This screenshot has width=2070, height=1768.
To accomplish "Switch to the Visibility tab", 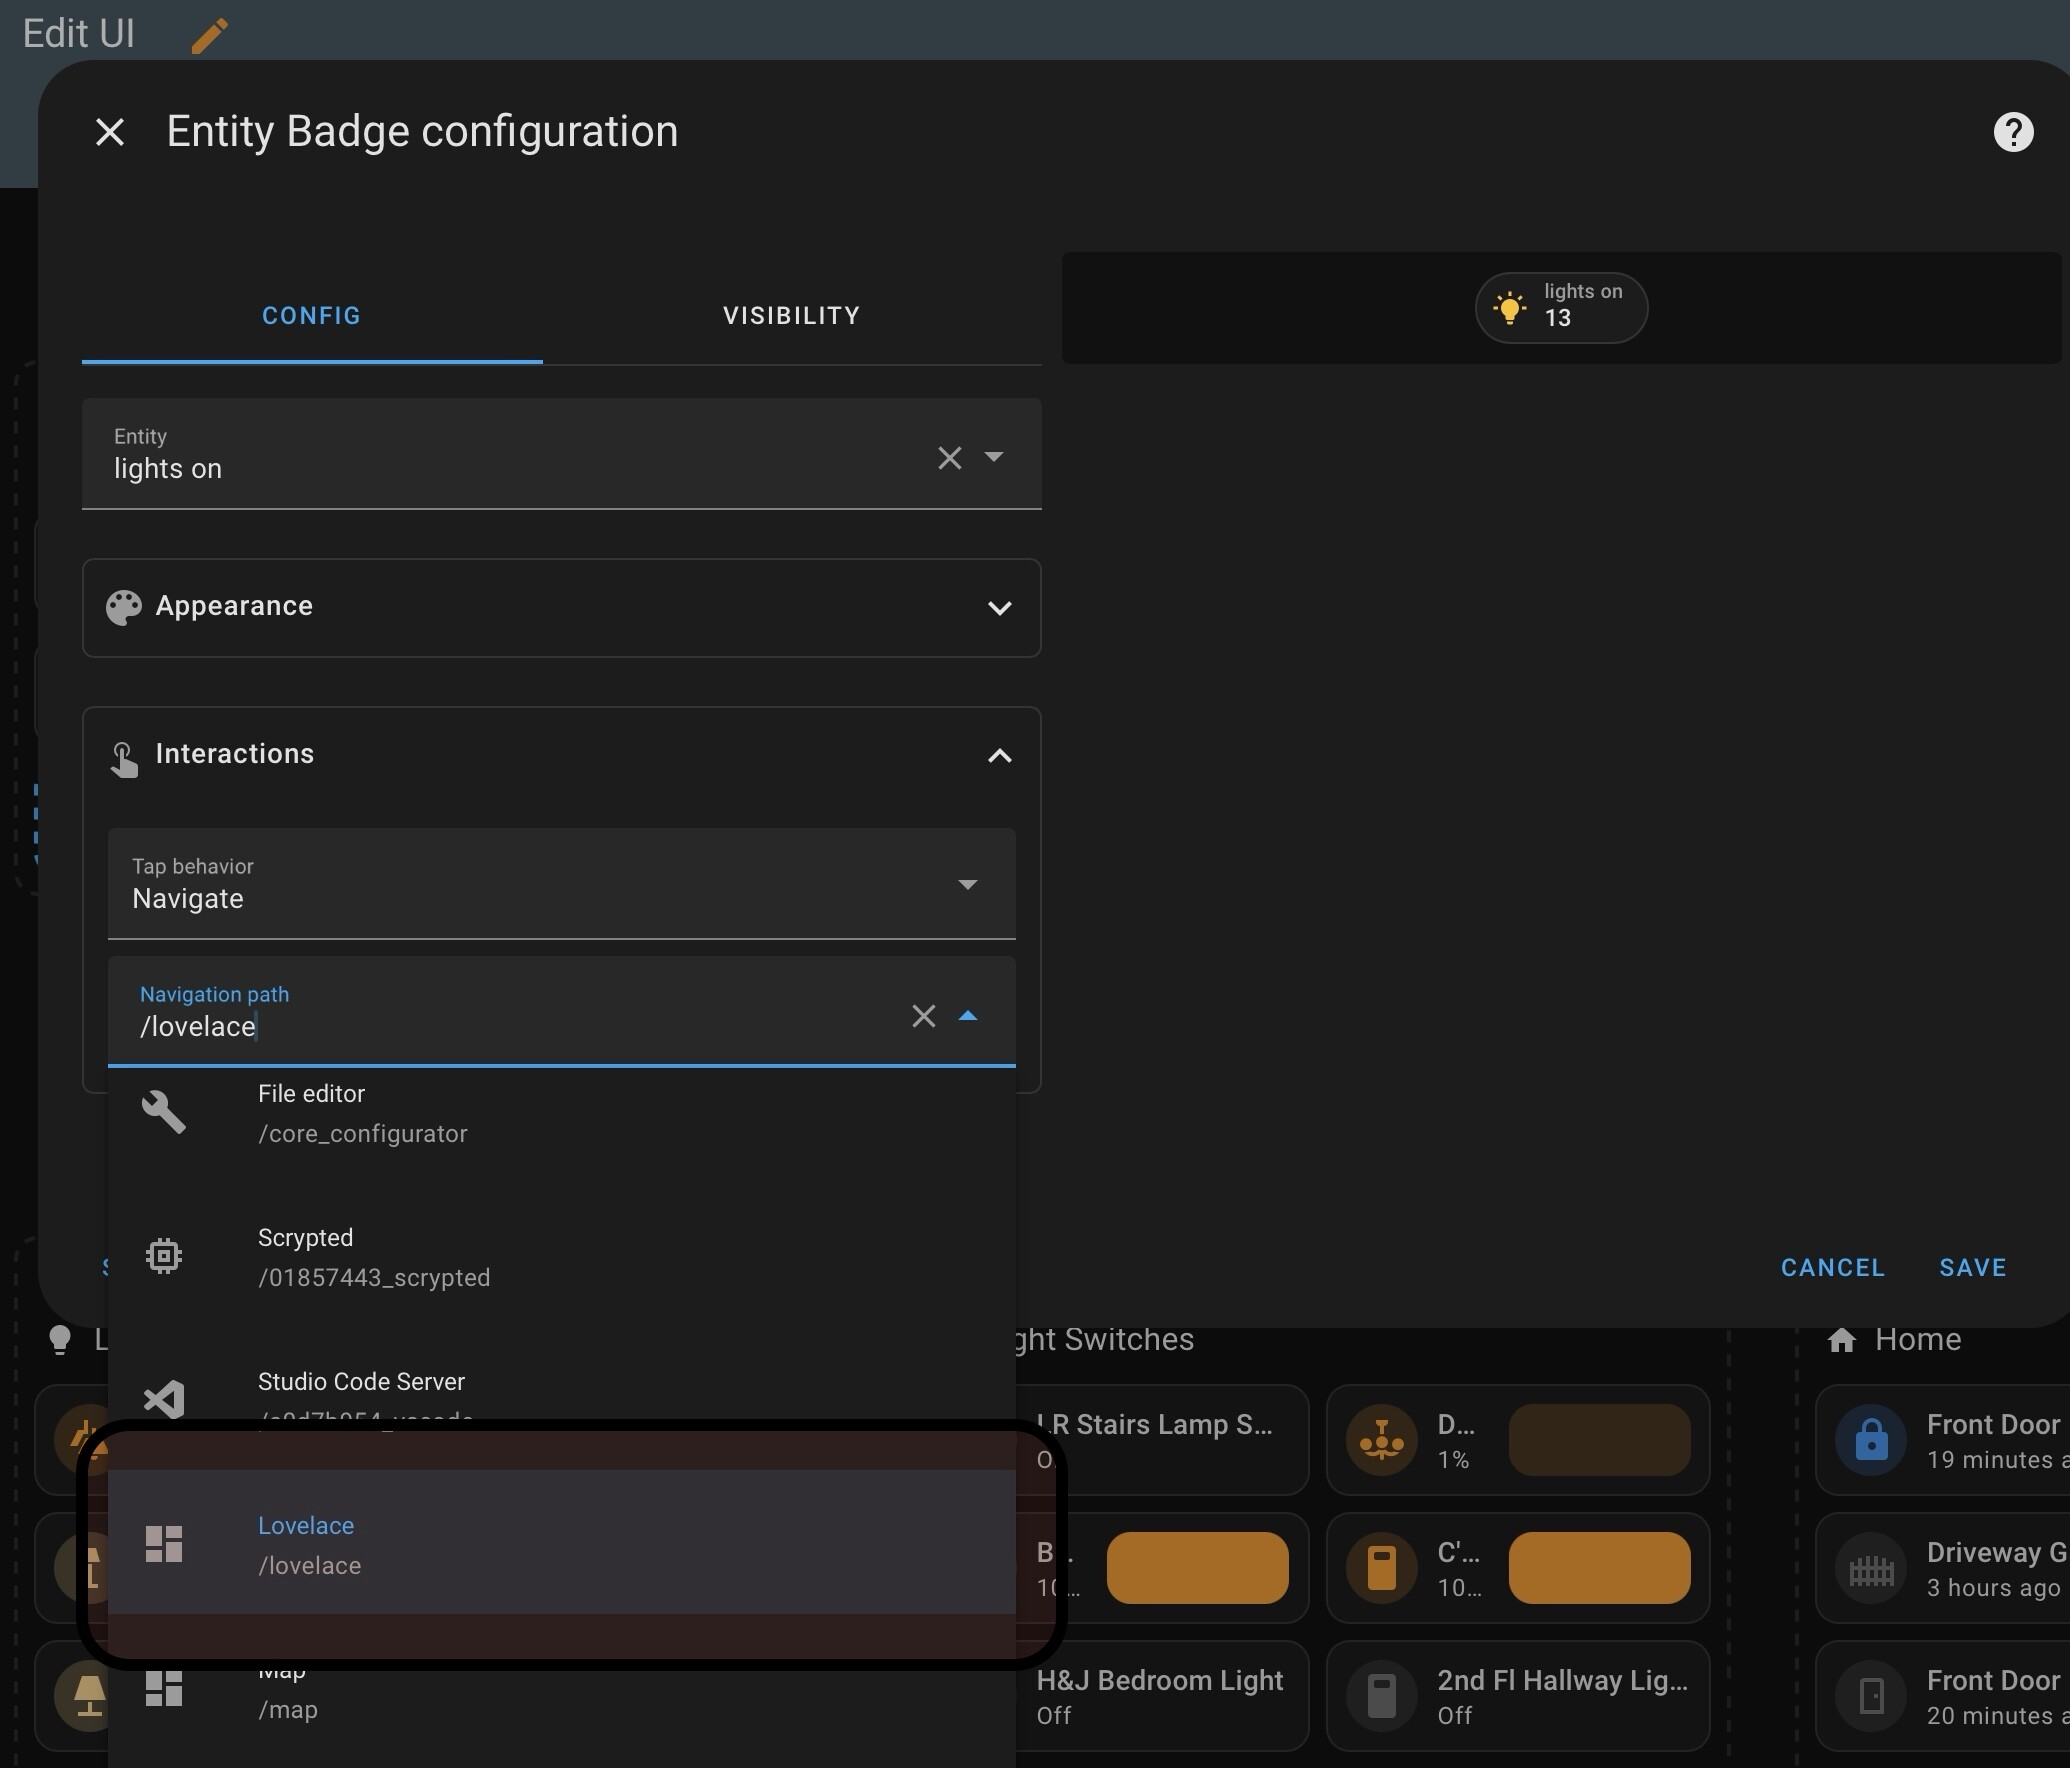I will [x=791, y=316].
